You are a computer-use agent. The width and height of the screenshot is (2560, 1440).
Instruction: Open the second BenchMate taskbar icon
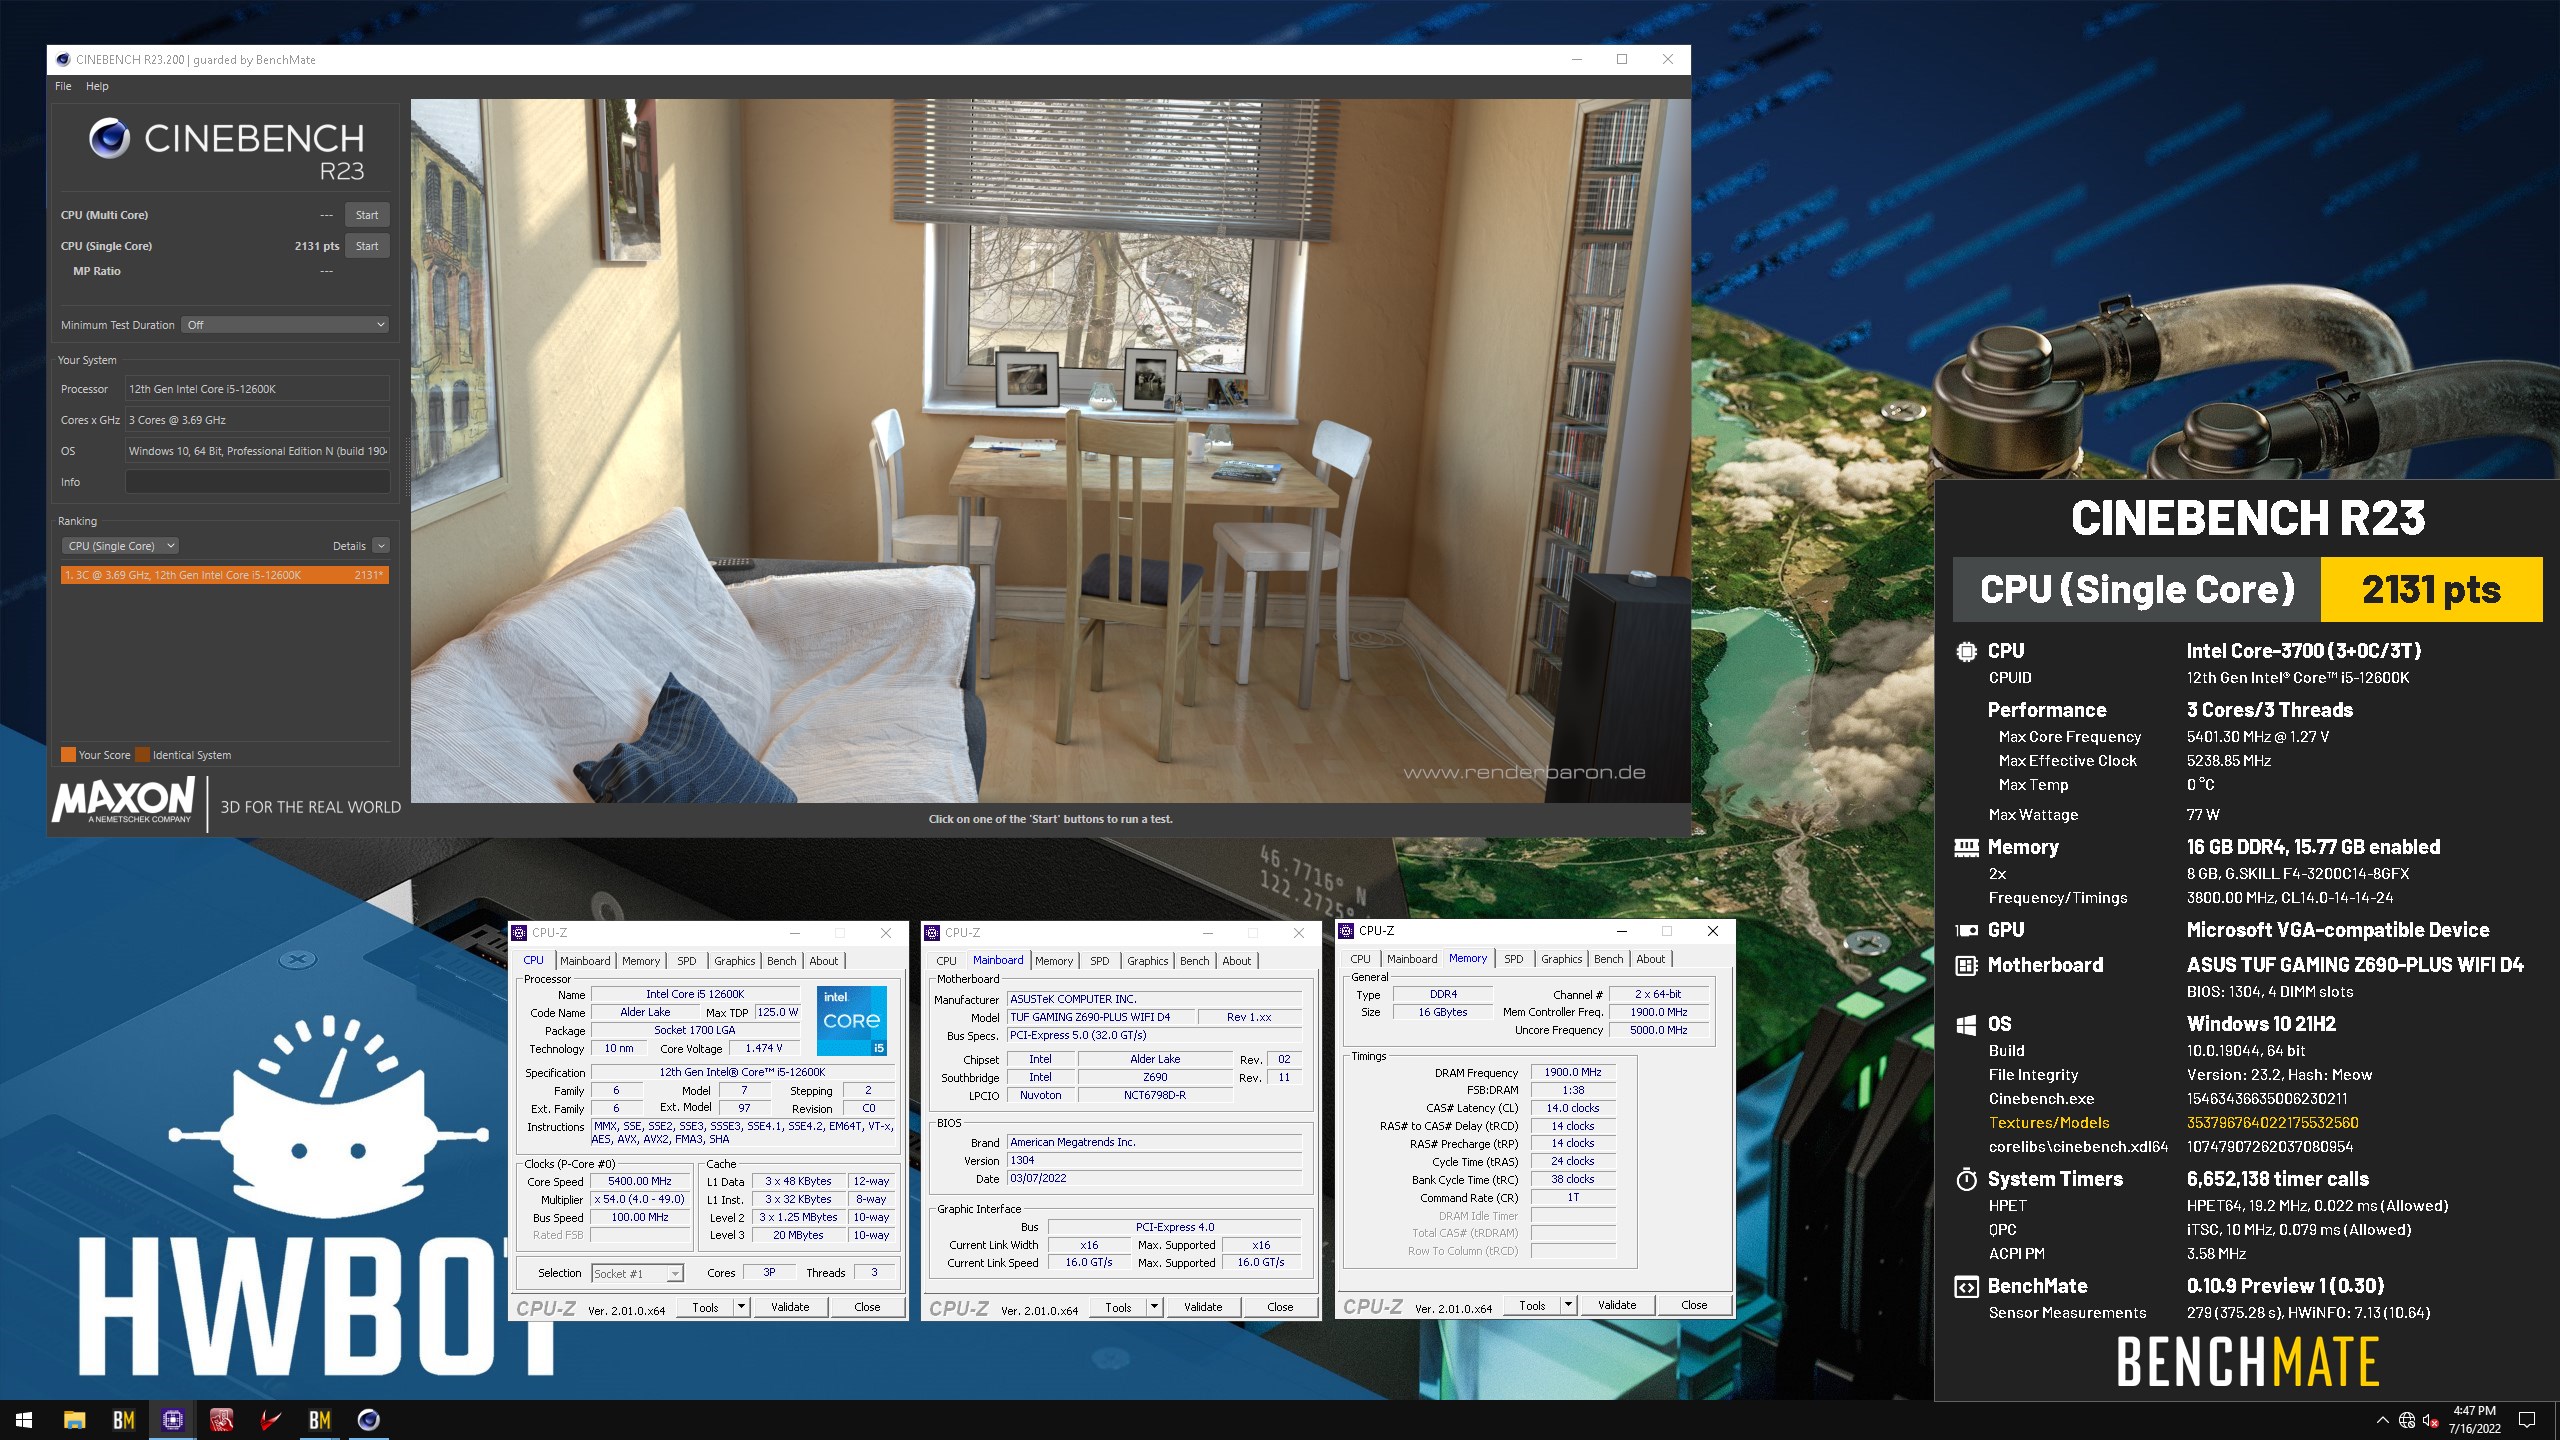coord(320,1420)
